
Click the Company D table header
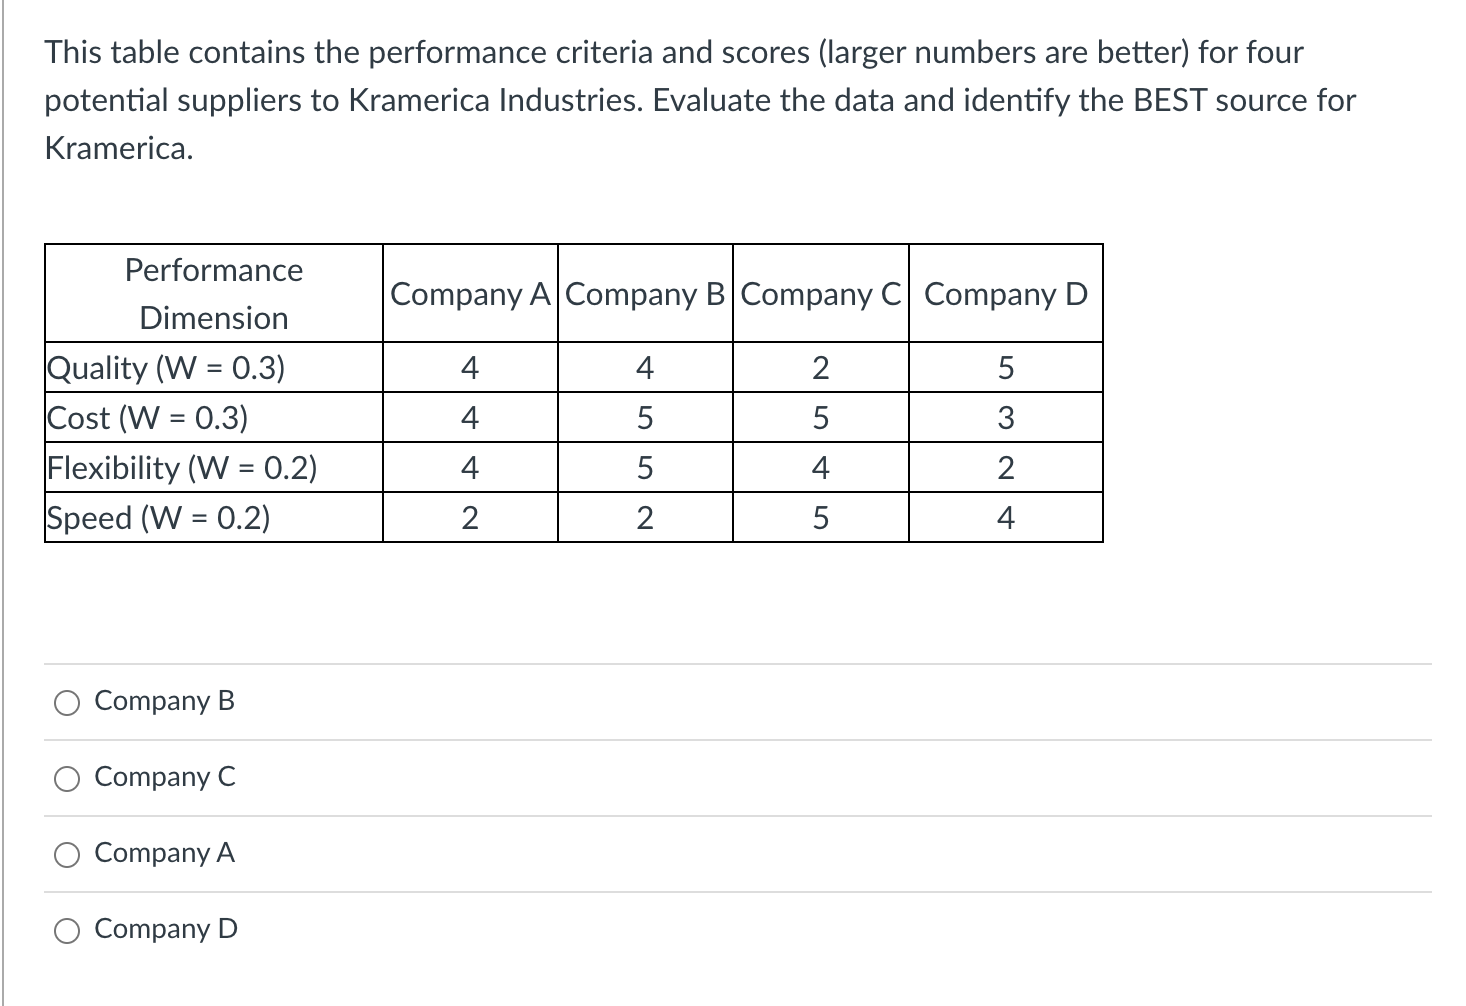1004,294
